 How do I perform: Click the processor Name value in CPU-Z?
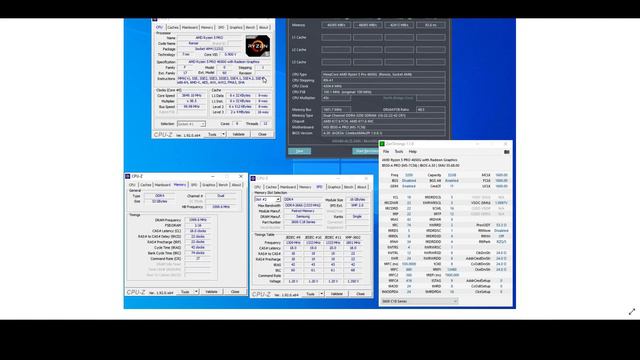pyautogui.click(x=209, y=38)
